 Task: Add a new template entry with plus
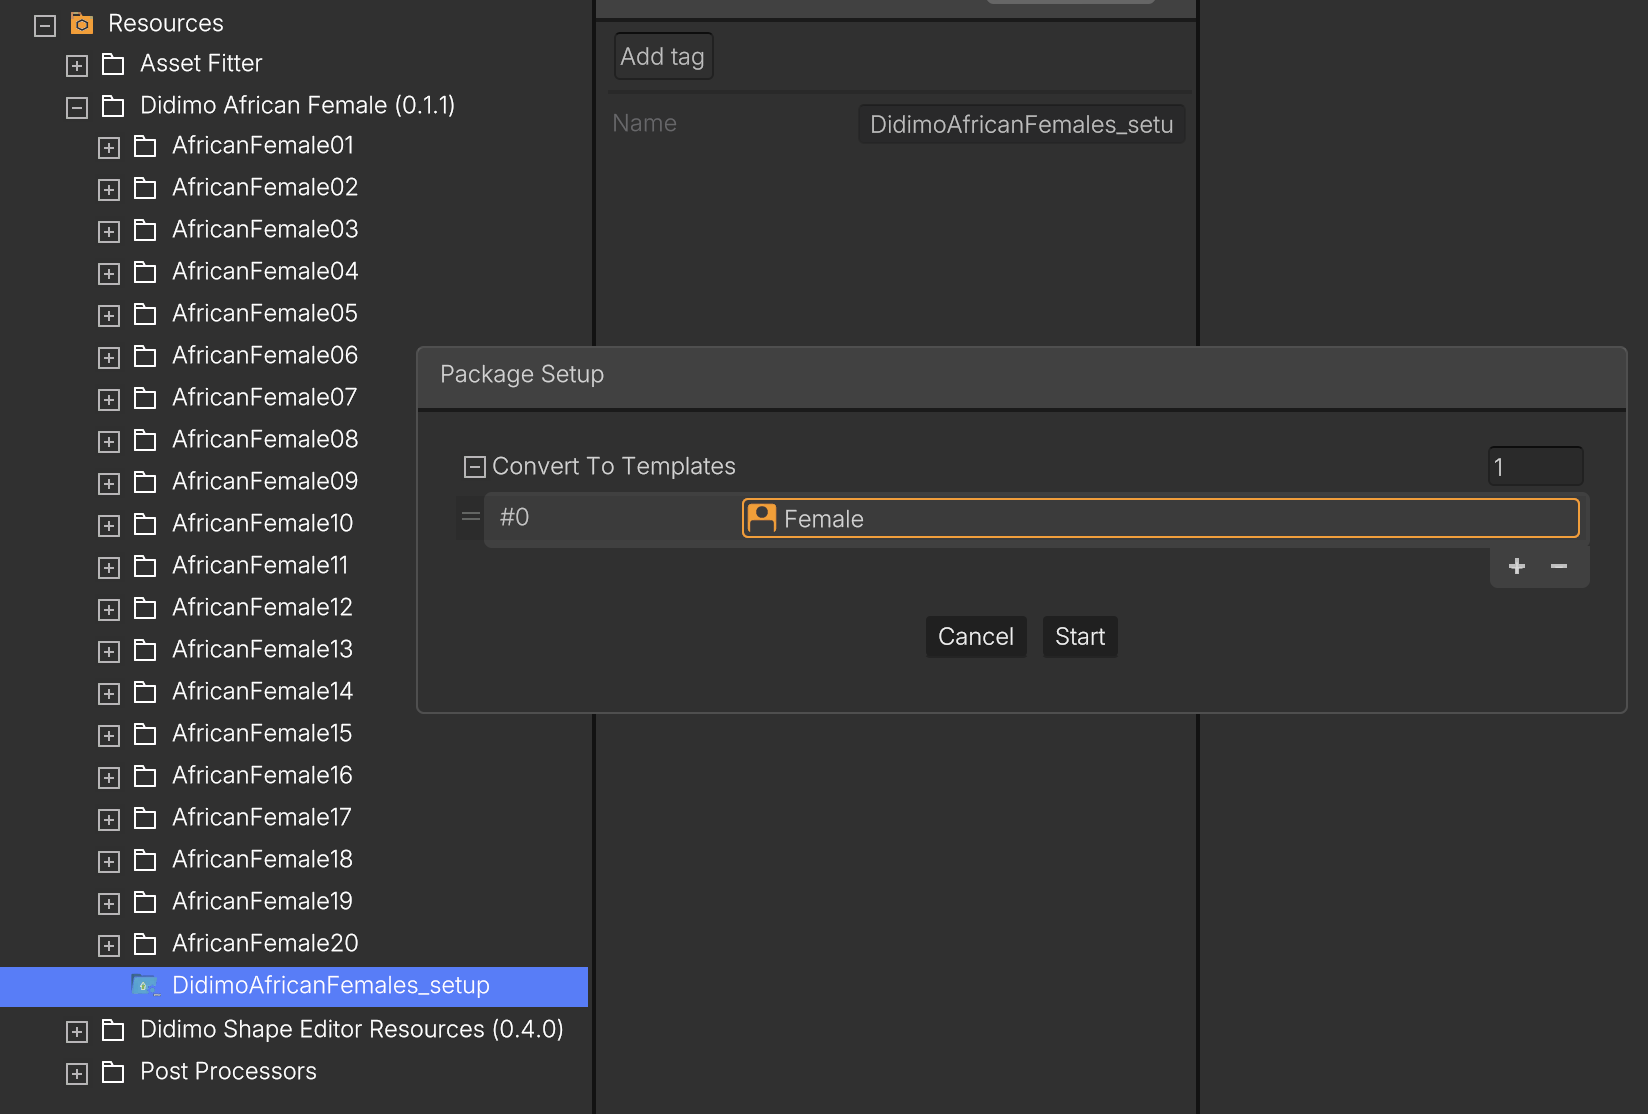pyautogui.click(x=1517, y=566)
